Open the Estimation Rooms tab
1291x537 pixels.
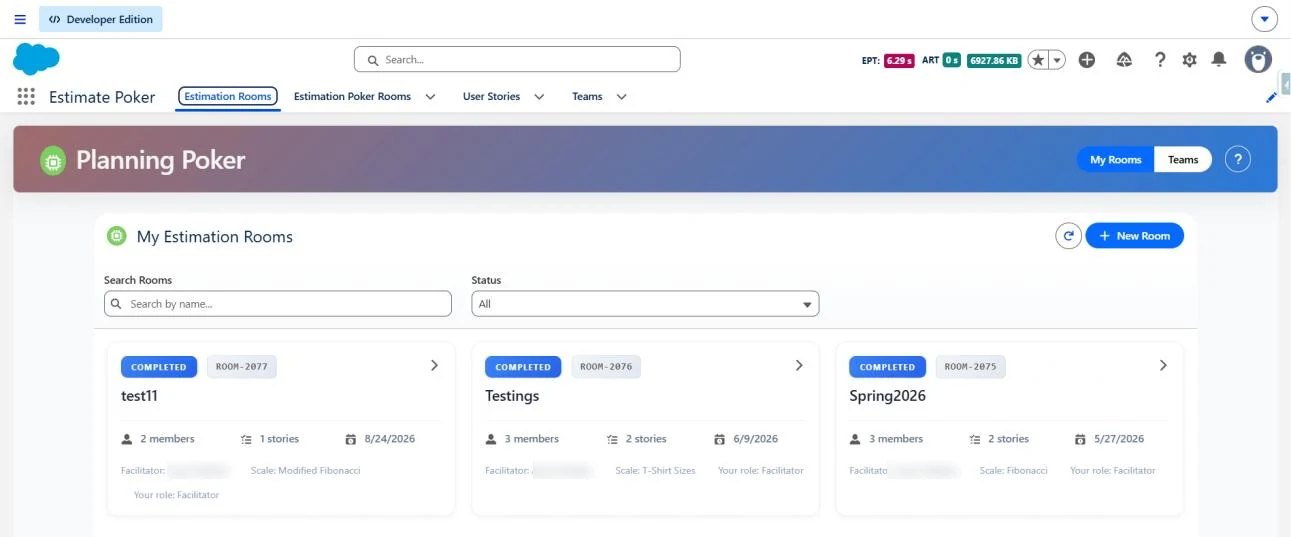[x=228, y=97]
